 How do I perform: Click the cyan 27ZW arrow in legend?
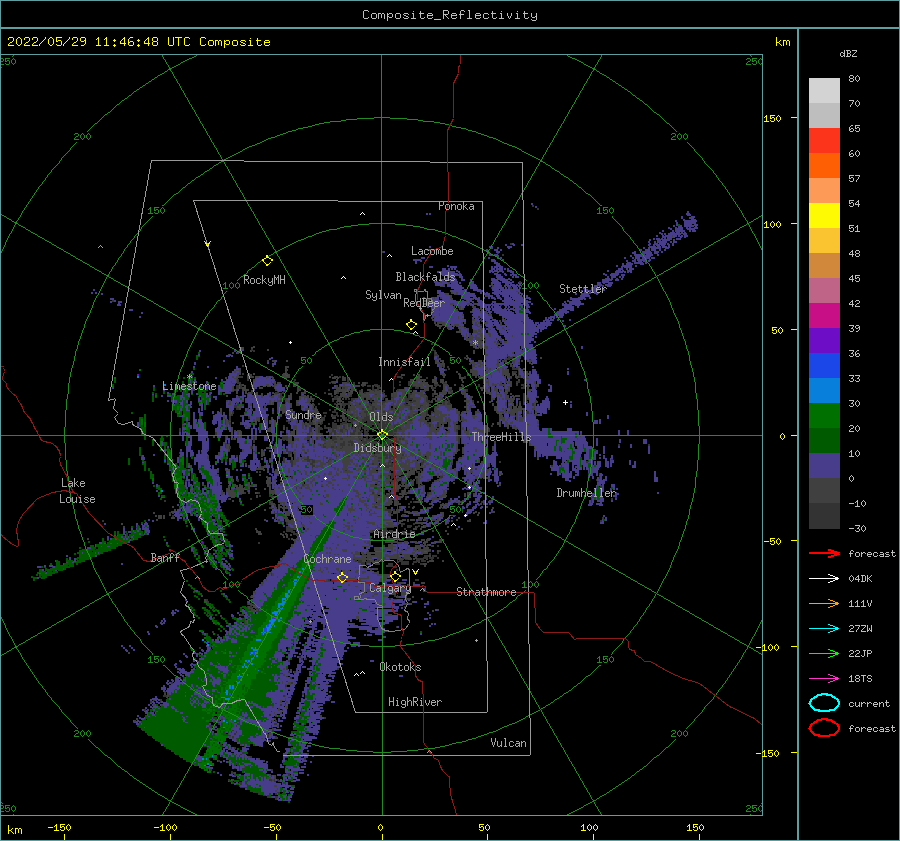(x=824, y=629)
